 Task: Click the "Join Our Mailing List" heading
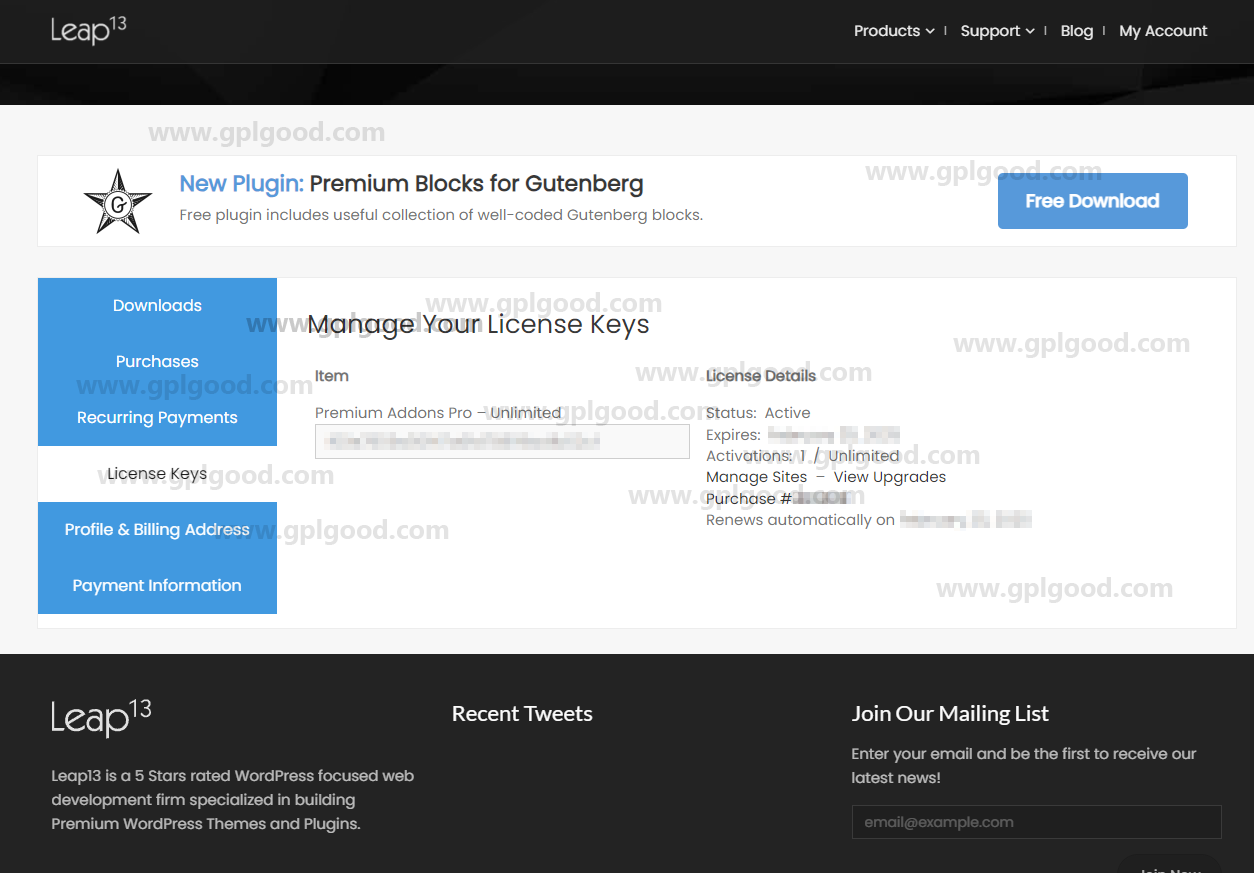tap(950, 714)
